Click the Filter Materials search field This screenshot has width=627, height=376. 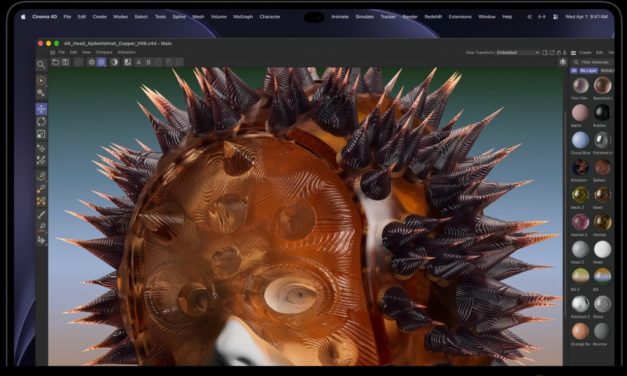[x=592, y=62]
